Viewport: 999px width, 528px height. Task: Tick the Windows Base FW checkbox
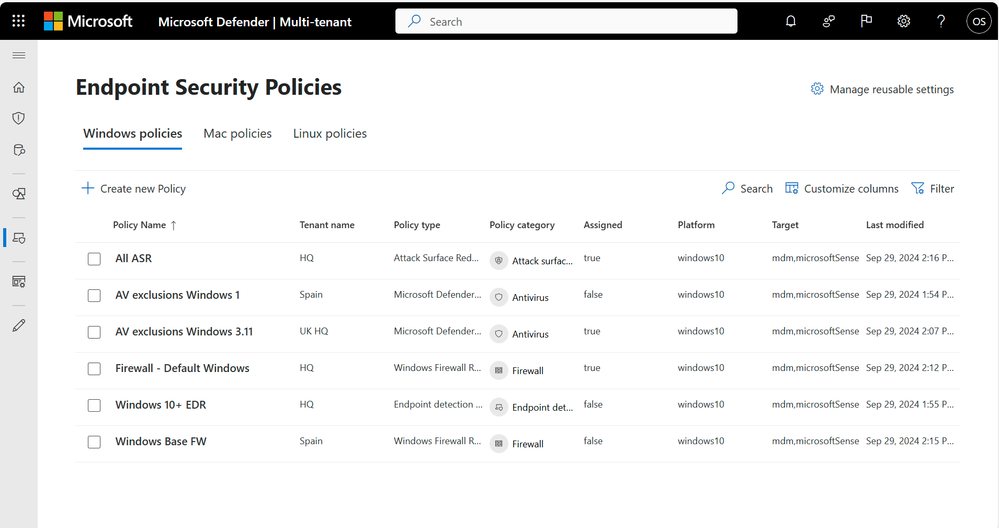[x=94, y=442]
